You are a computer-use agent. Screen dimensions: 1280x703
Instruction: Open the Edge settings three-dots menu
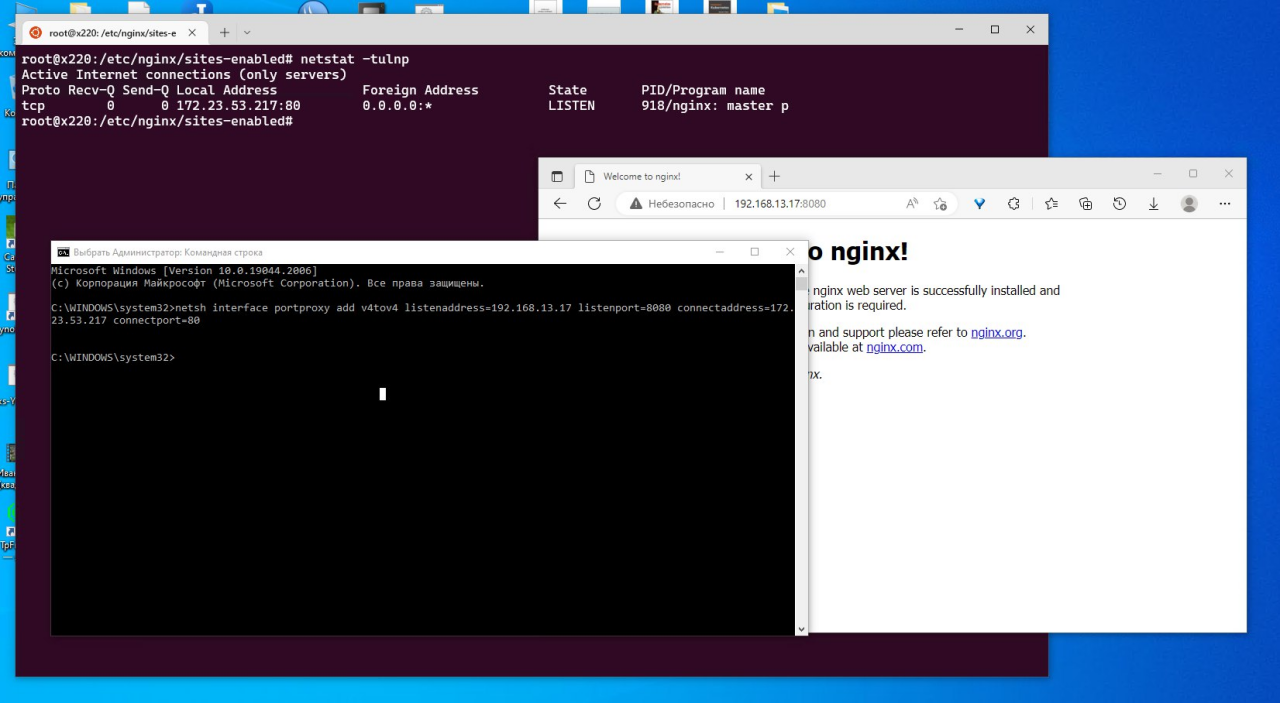(1225, 203)
